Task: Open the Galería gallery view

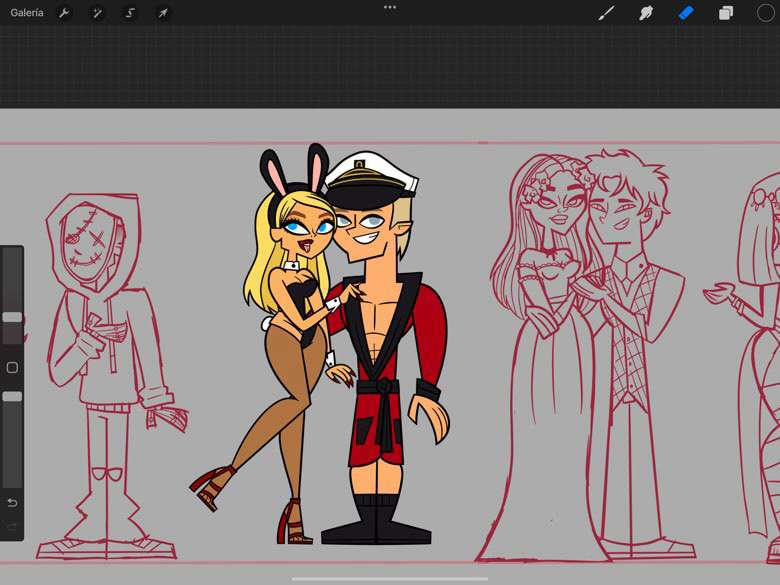Action: pyautogui.click(x=26, y=13)
